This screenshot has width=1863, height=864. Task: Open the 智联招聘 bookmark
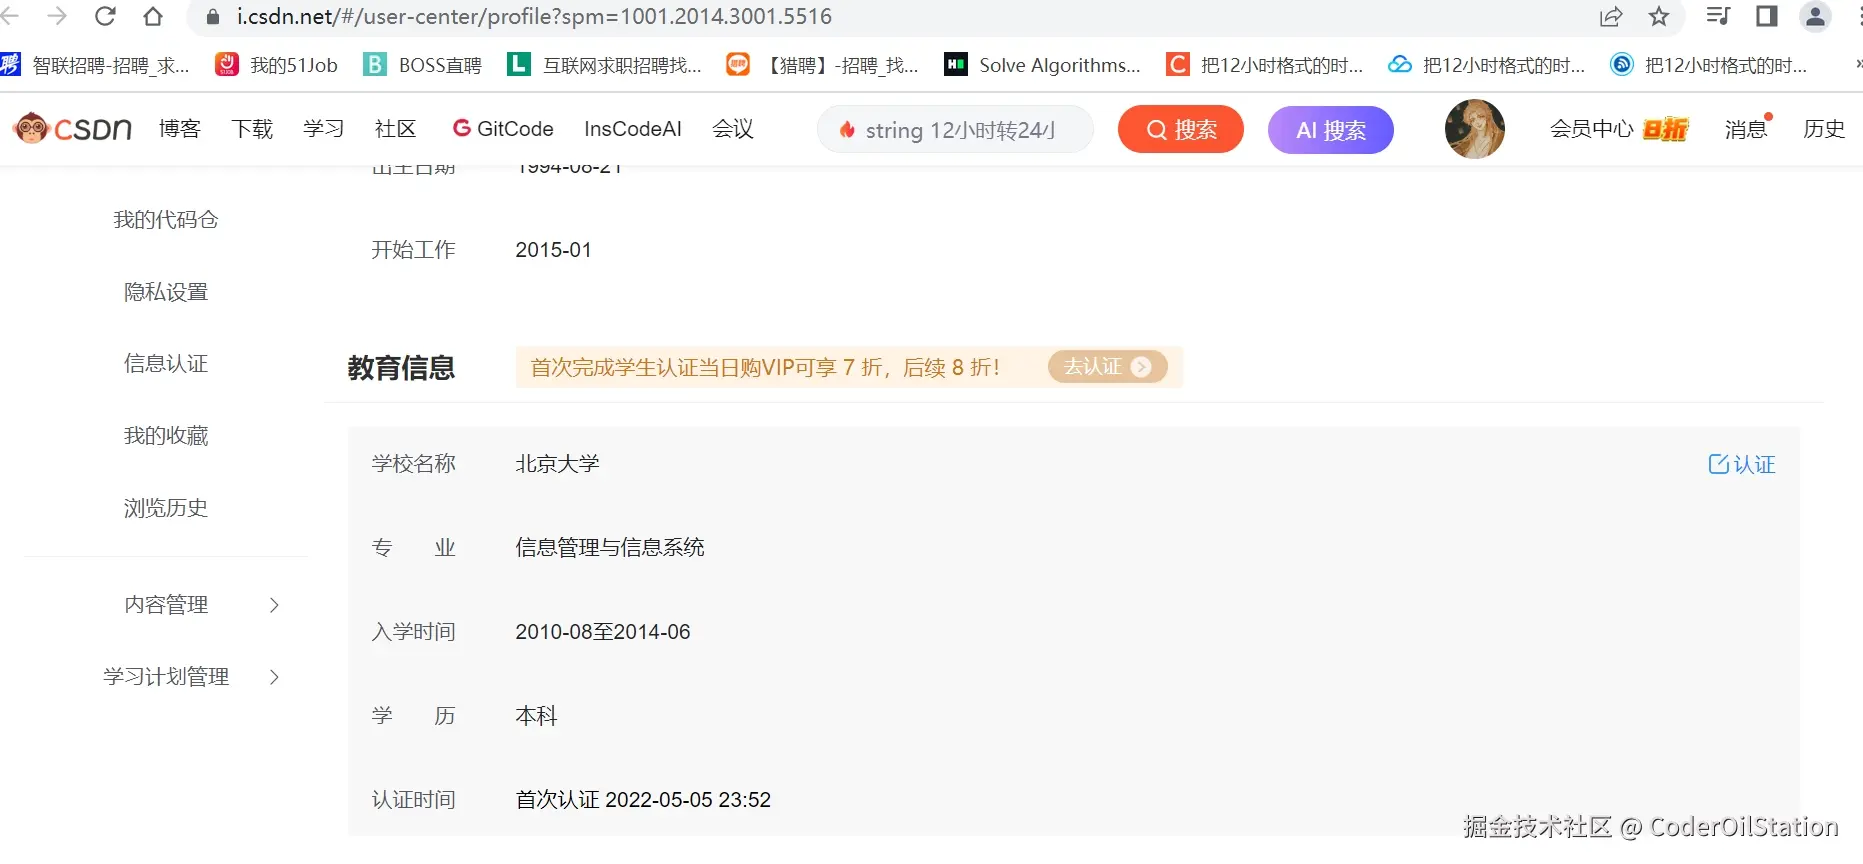(x=95, y=65)
